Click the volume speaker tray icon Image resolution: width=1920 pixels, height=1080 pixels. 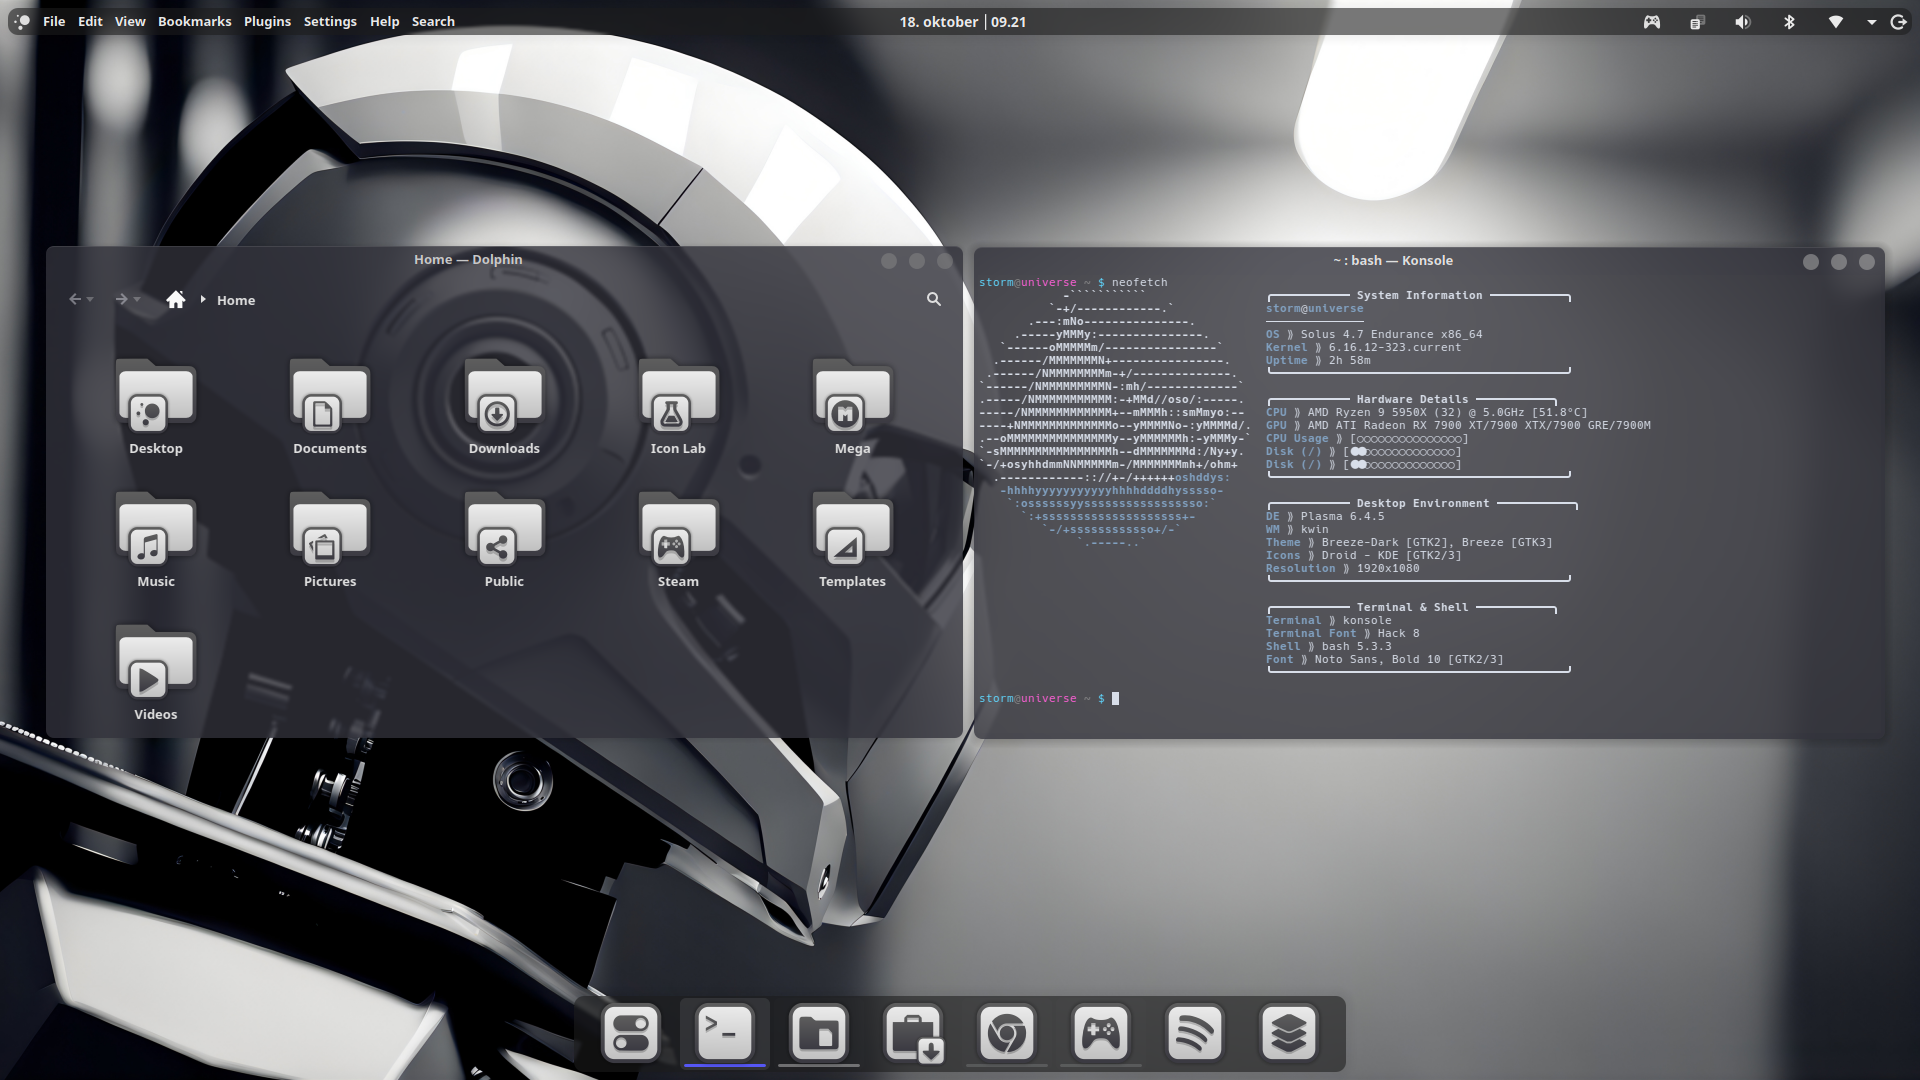pos(1743,22)
